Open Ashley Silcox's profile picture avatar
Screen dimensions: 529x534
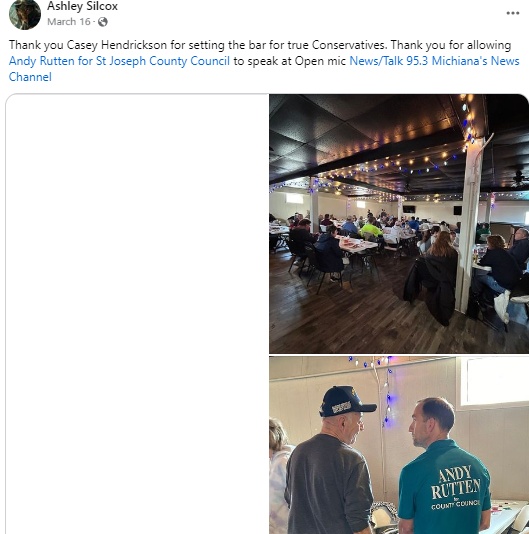[25, 14]
